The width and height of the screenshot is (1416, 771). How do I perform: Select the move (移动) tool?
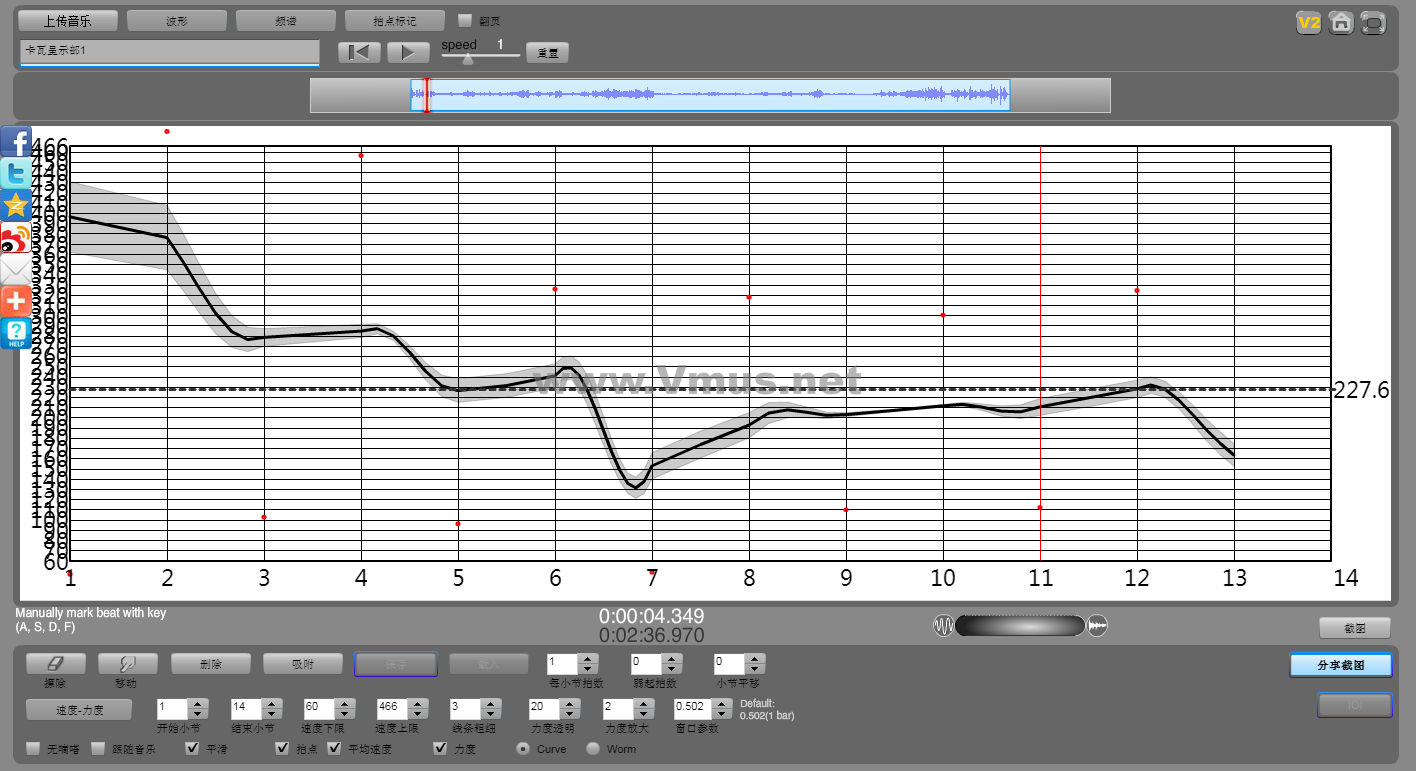point(127,663)
